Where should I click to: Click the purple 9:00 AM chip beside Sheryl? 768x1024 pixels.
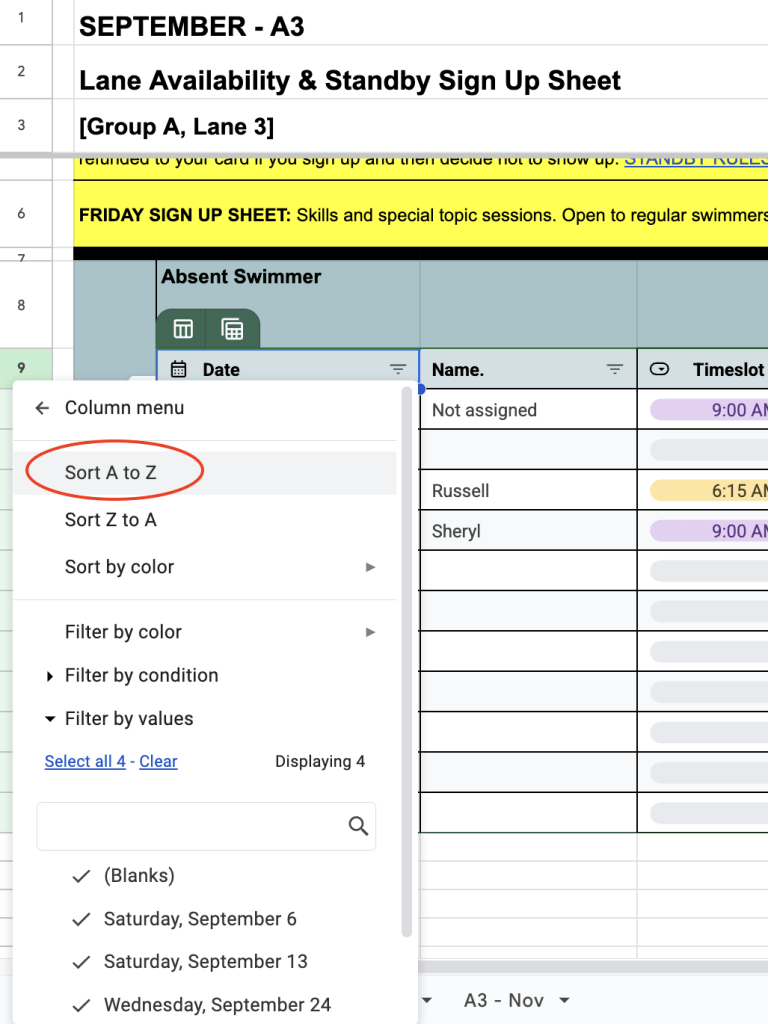click(x=710, y=531)
